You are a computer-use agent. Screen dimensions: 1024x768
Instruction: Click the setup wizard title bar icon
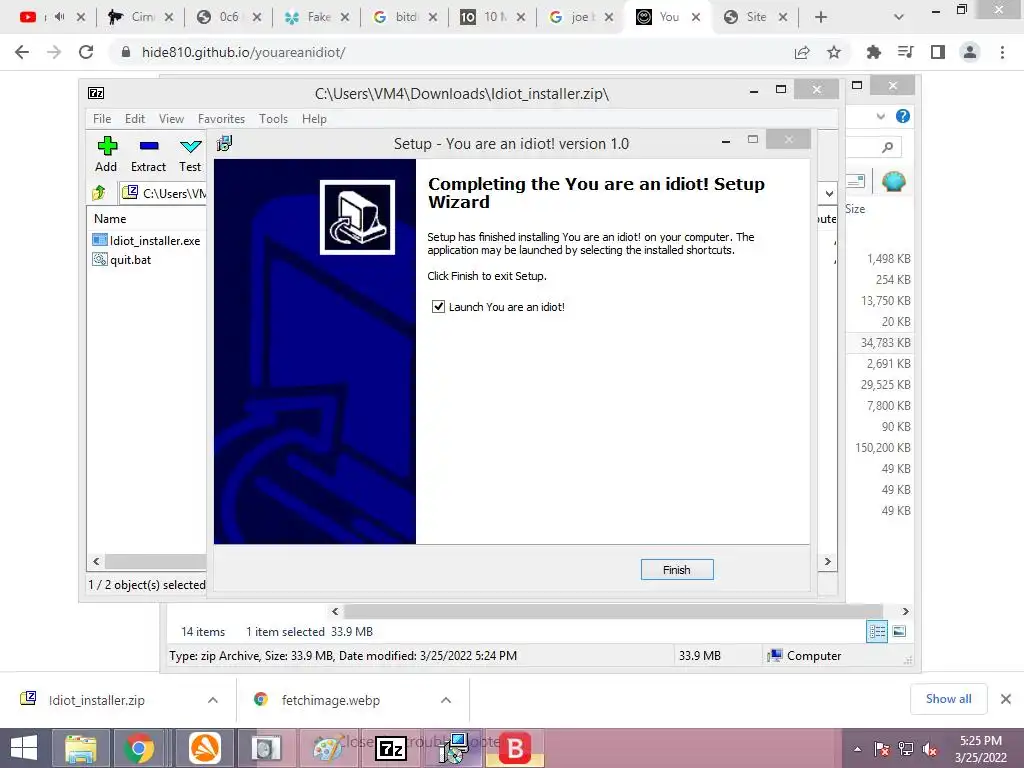pyautogui.click(x=224, y=143)
